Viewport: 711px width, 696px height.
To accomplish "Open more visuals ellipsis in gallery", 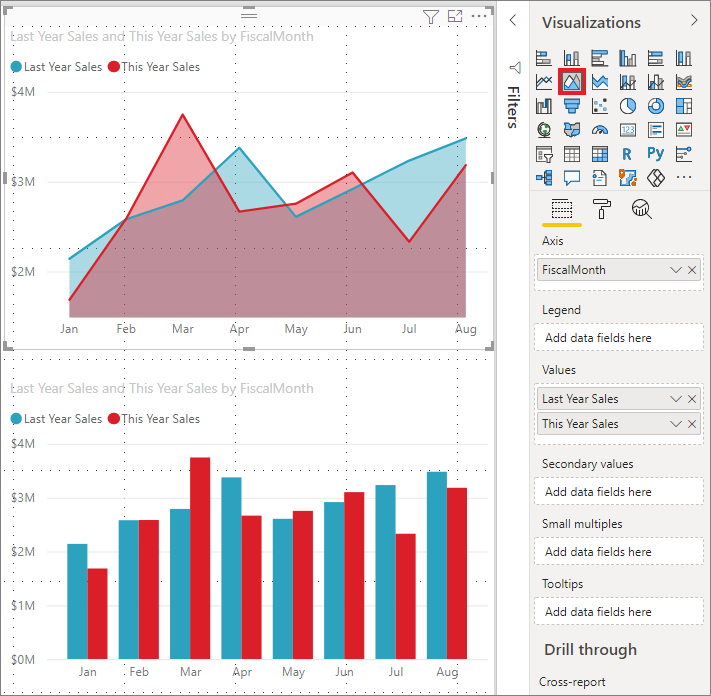I will click(x=684, y=177).
